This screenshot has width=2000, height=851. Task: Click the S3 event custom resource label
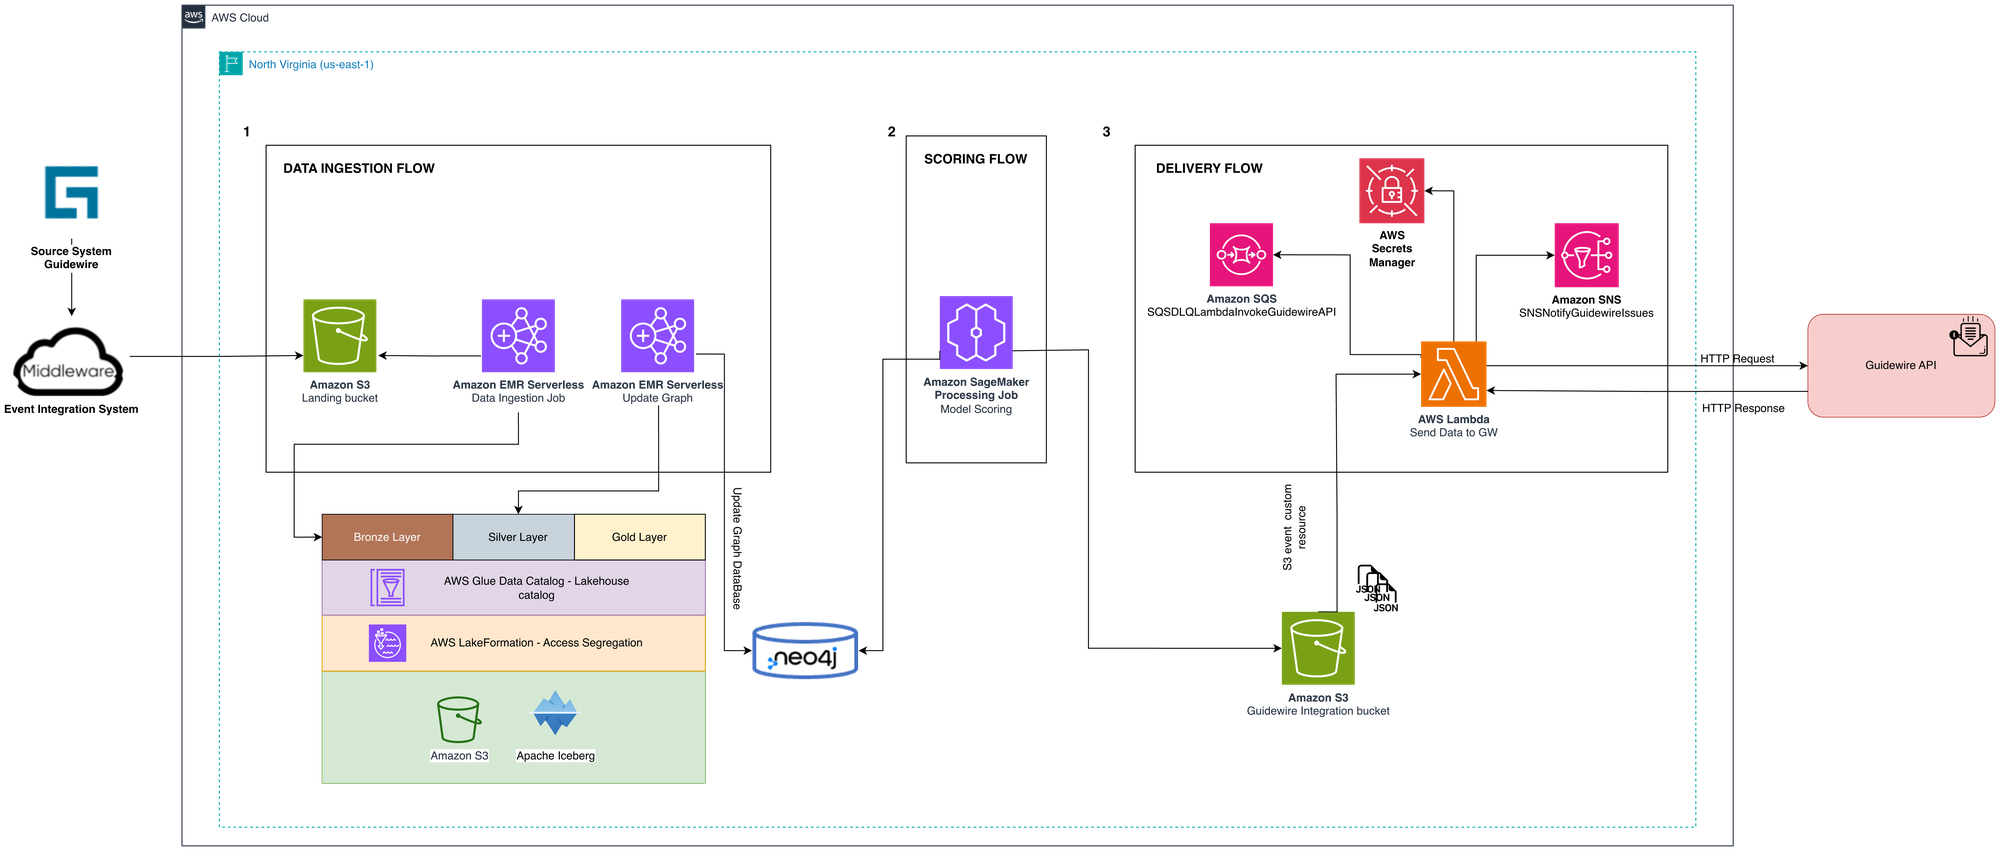click(x=1294, y=527)
